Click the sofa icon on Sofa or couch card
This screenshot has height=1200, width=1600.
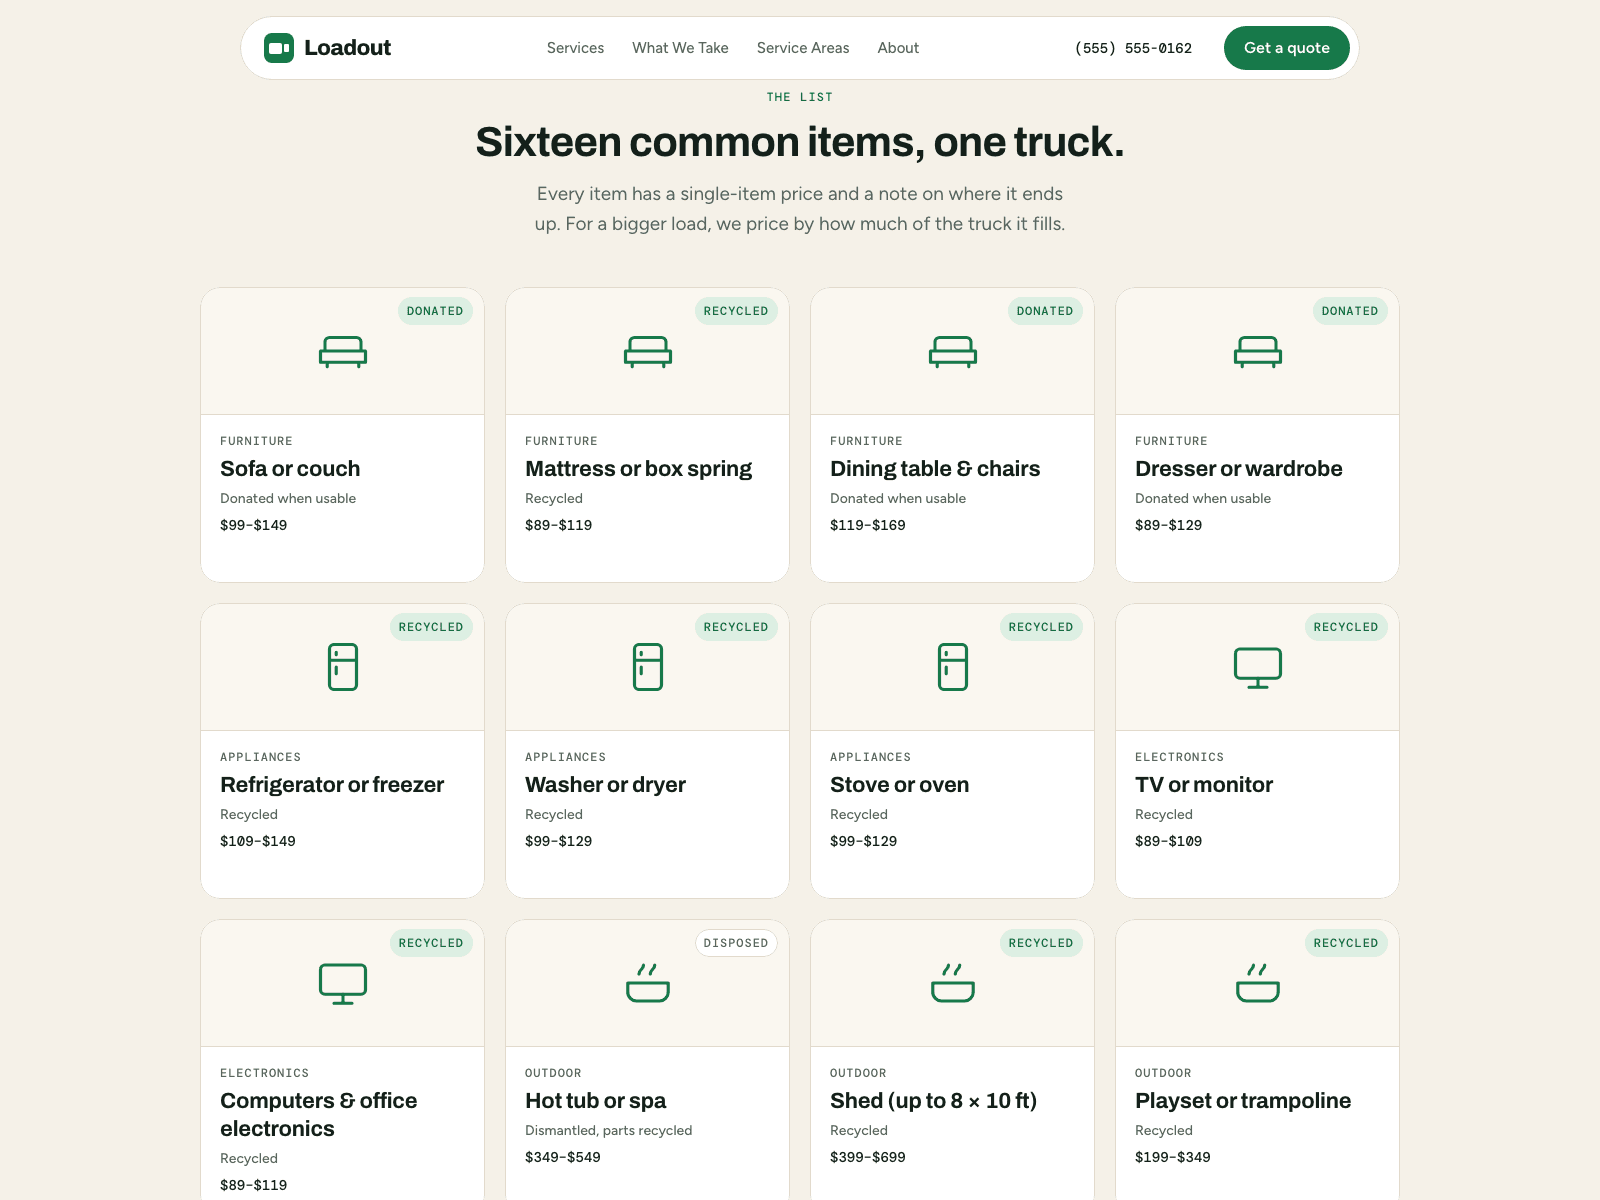[x=343, y=352]
